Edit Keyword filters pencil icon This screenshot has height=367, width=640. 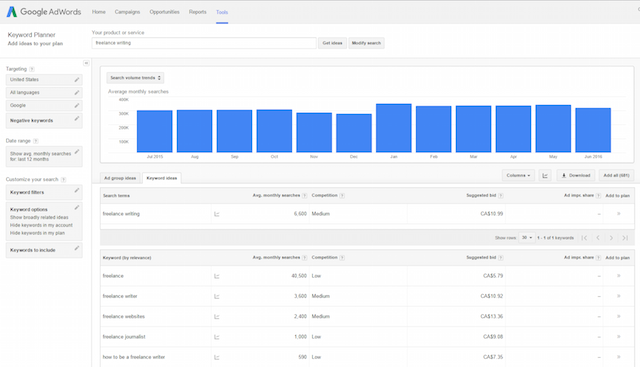click(x=77, y=191)
